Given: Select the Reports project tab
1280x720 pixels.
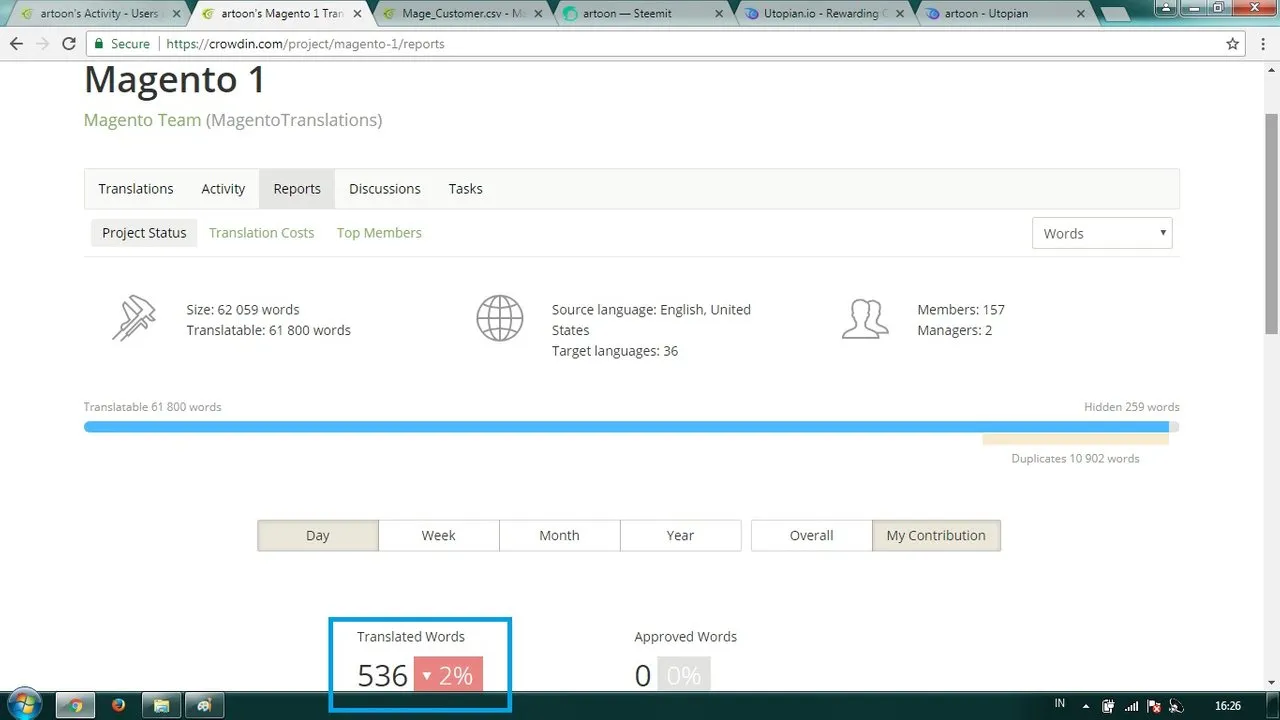Looking at the screenshot, I should point(297,189).
